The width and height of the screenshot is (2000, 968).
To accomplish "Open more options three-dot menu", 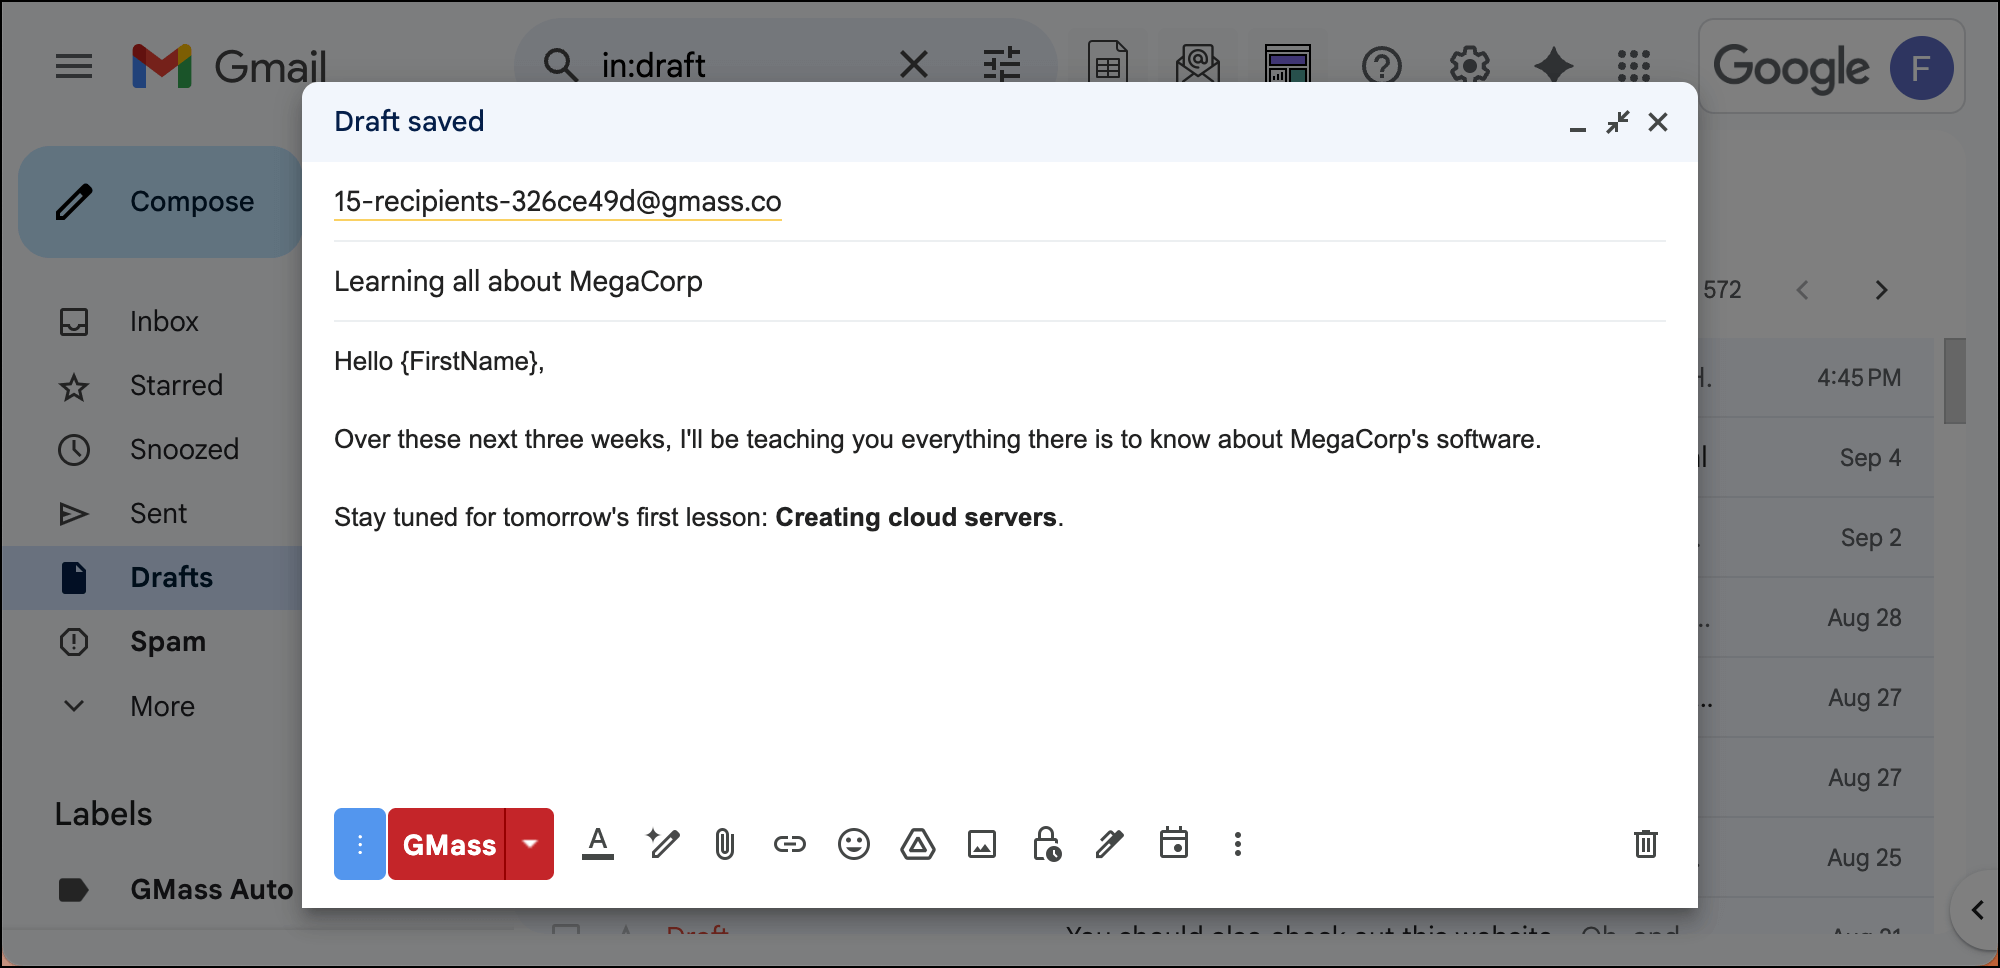I will pos(1237,845).
